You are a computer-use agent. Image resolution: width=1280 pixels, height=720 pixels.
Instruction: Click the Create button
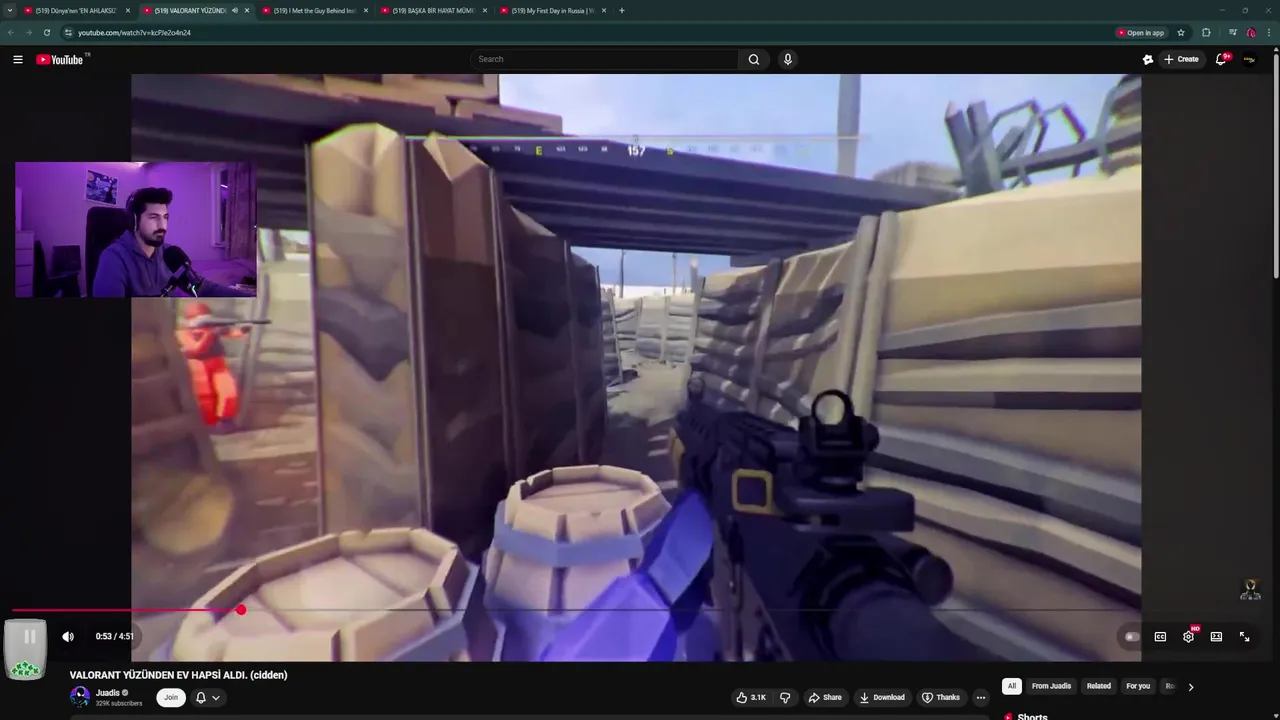[1181, 59]
